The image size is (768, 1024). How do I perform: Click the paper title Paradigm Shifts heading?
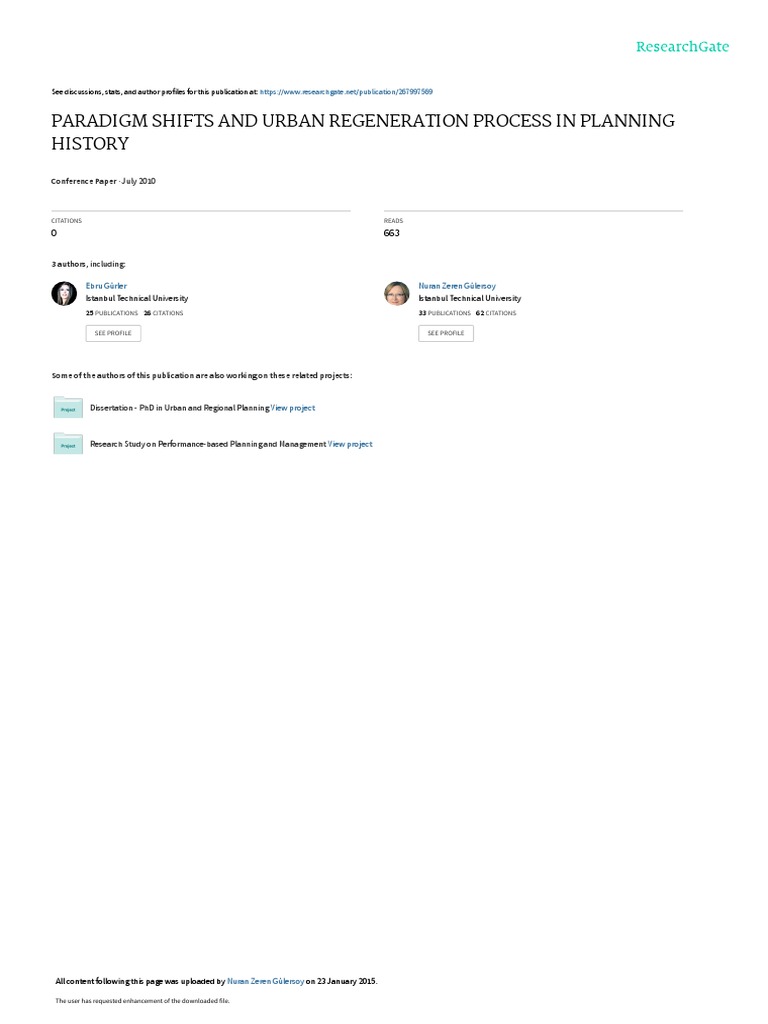pyautogui.click(x=363, y=132)
